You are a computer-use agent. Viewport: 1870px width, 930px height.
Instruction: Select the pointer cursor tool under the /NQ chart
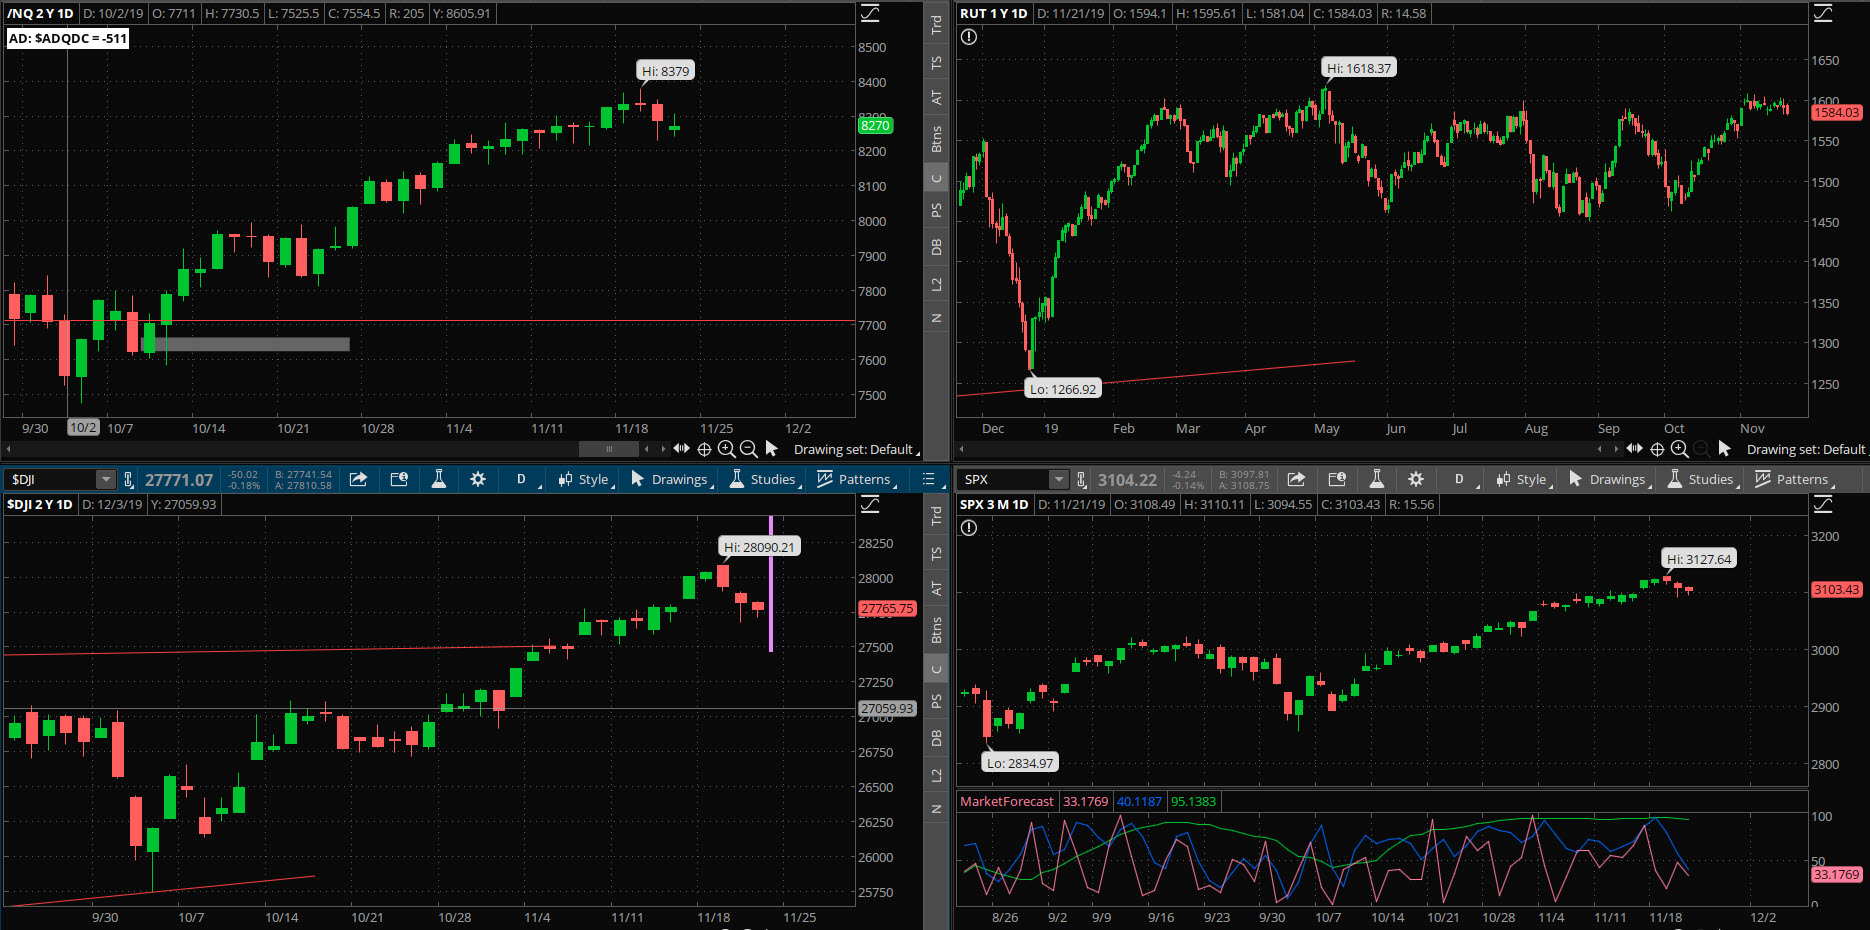click(771, 449)
